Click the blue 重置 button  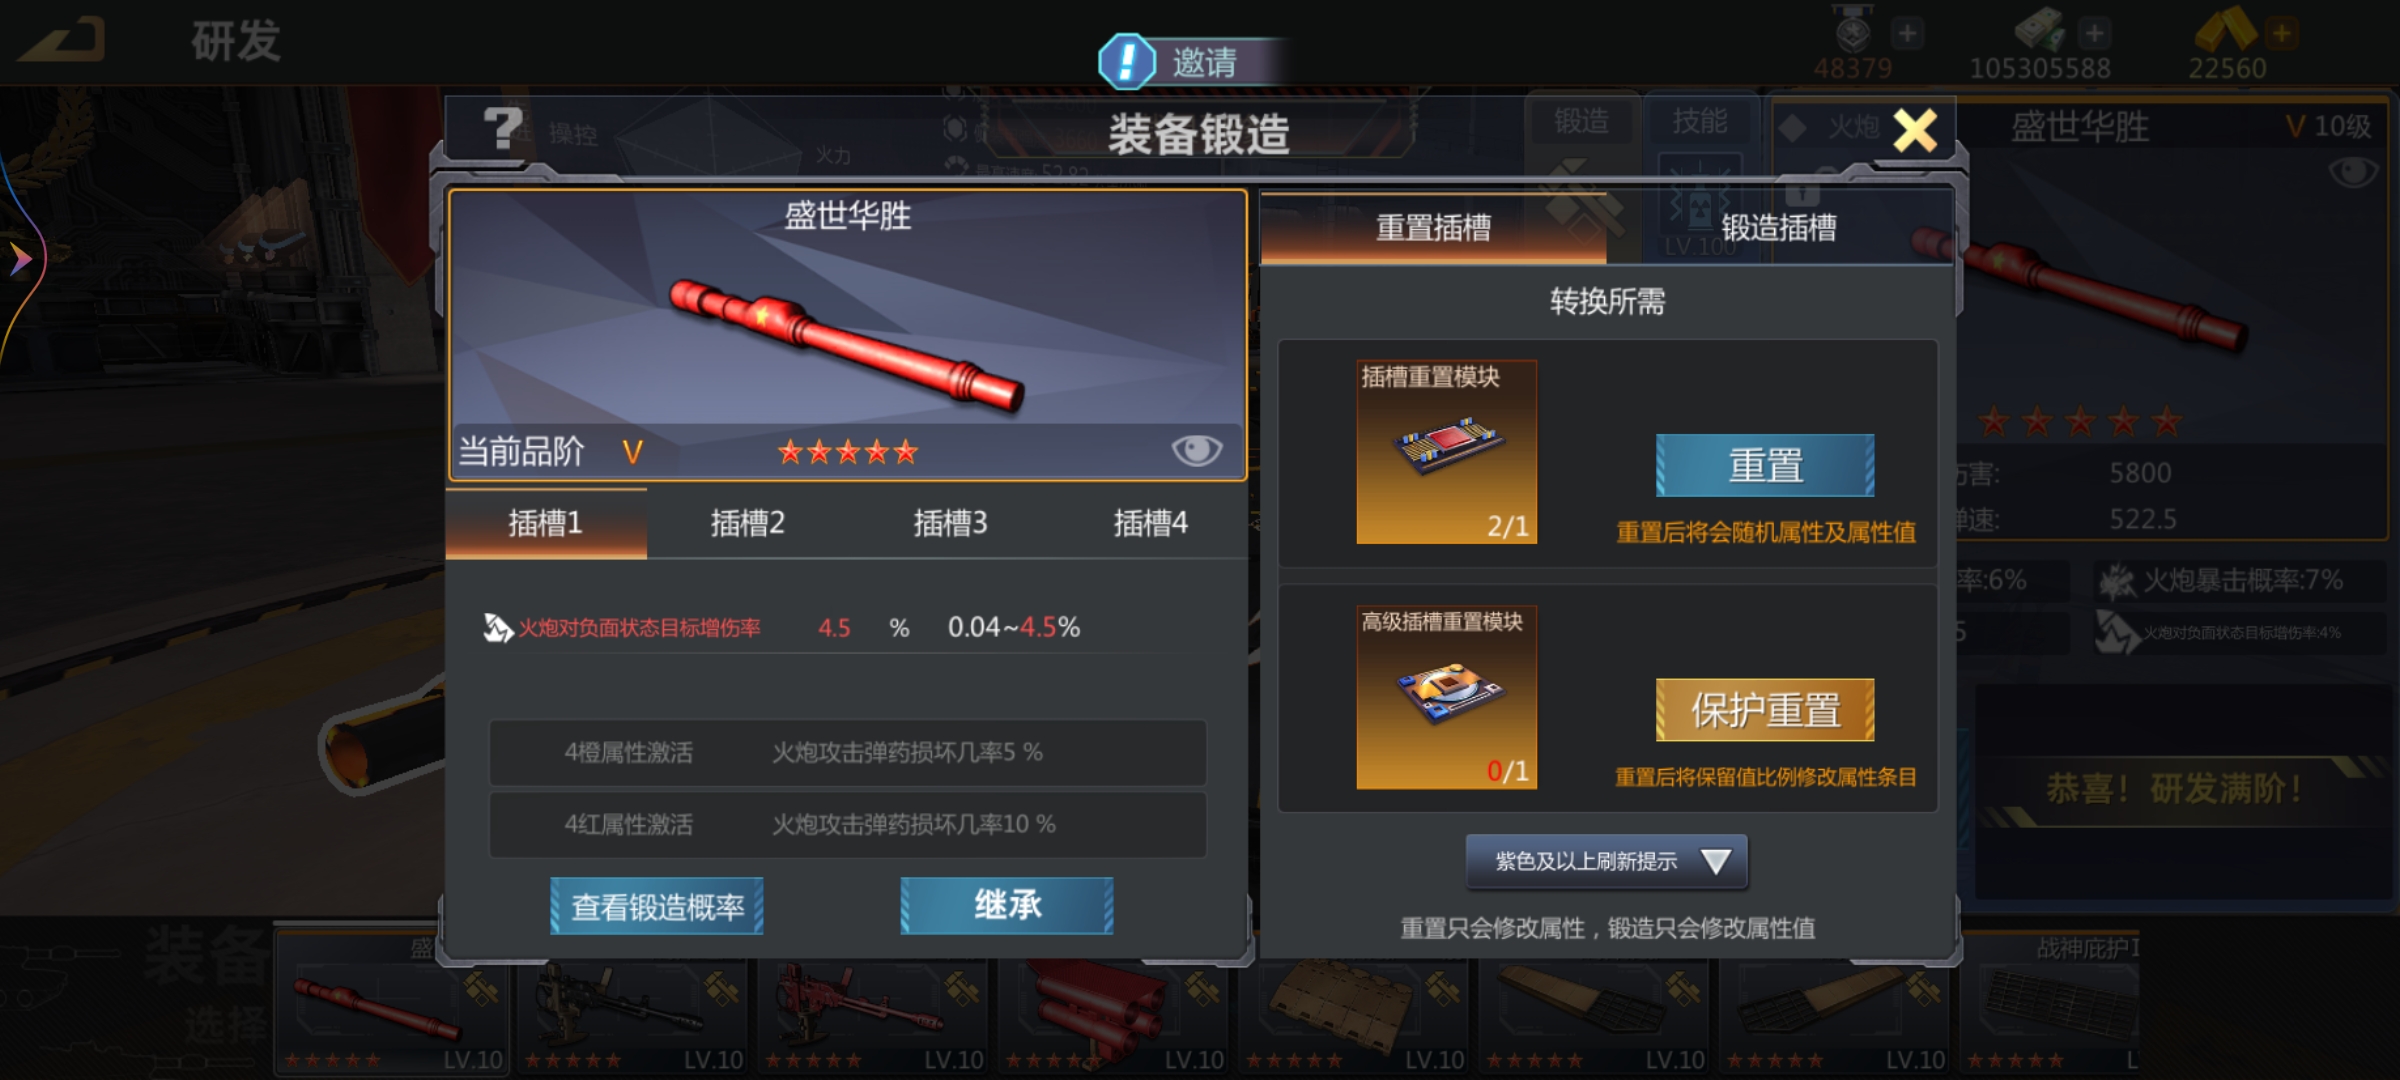click(x=1765, y=465)
